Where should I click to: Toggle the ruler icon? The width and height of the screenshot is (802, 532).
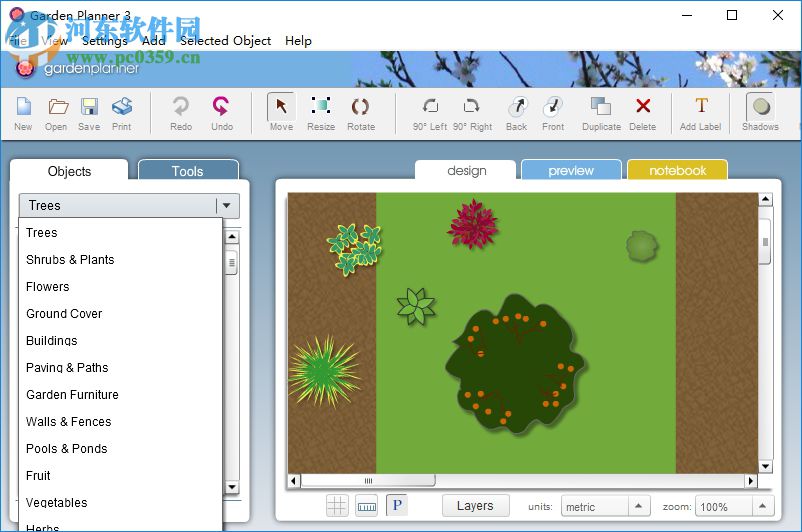click(x=367, y=506)
